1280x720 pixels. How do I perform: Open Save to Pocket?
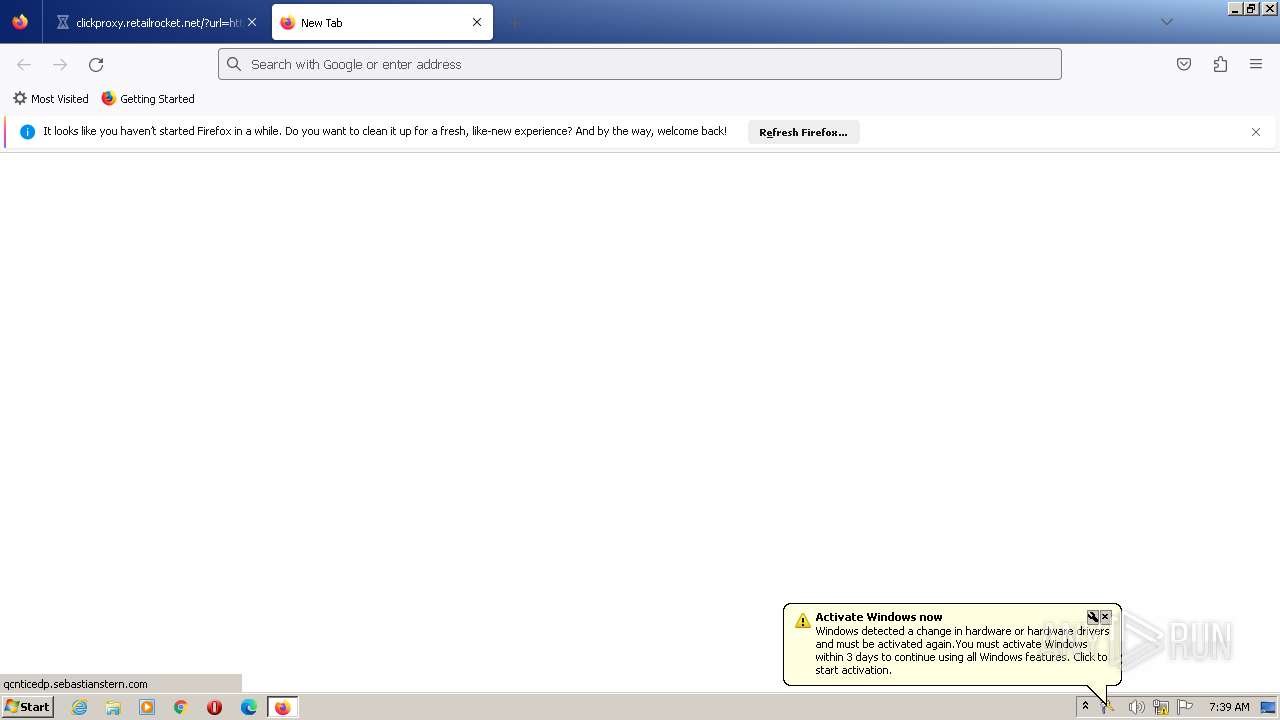point(1184,64)
